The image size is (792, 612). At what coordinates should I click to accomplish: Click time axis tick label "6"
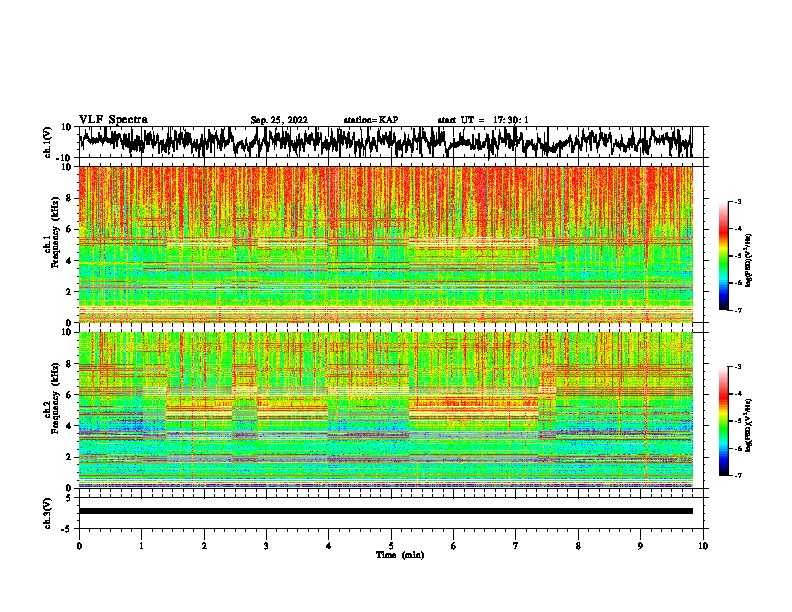(453, 546)
